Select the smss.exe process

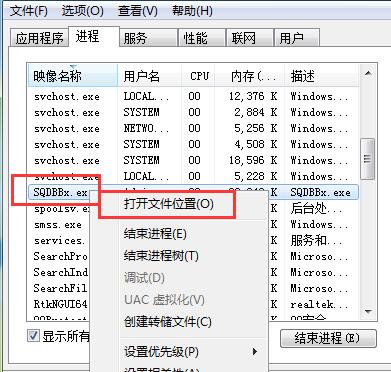(x=58, y=225)
